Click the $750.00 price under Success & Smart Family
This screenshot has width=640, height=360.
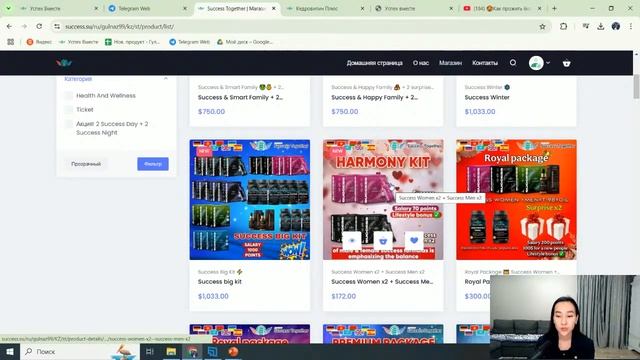(x=211, y=111)
